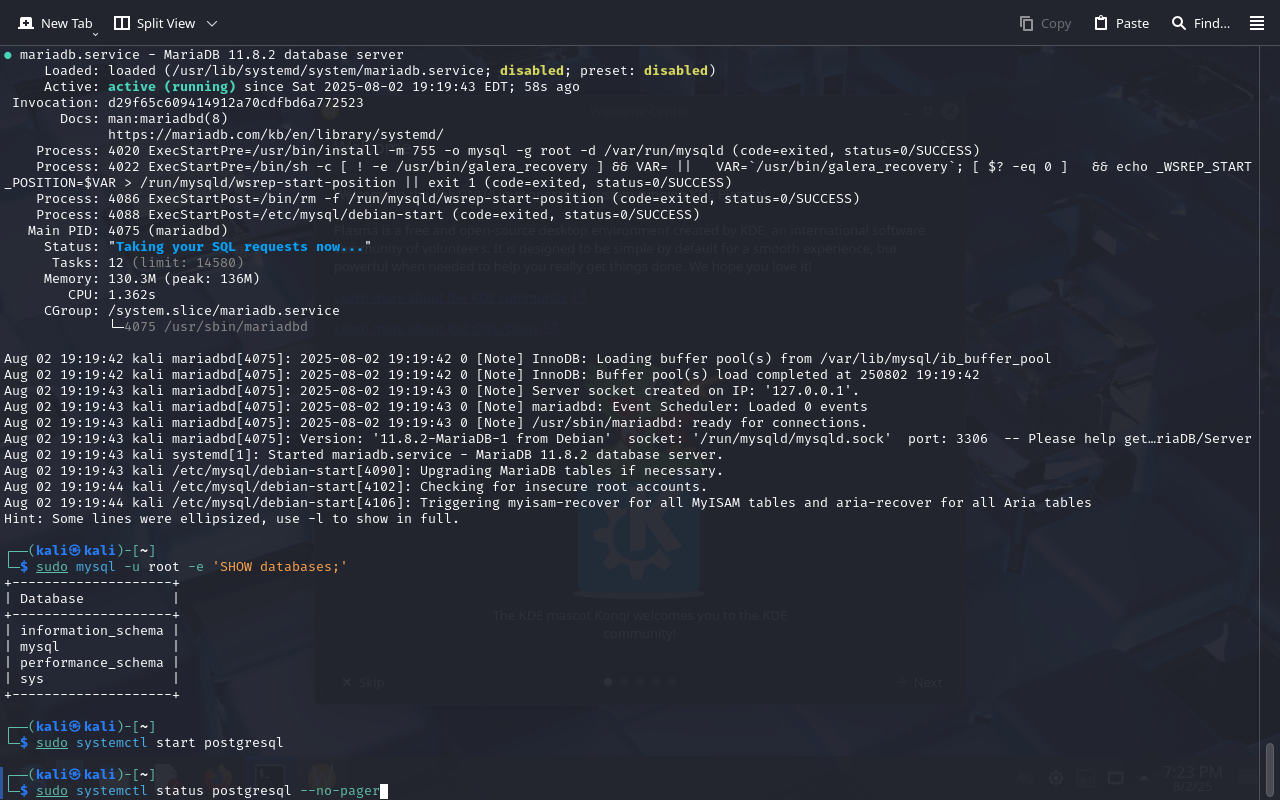Image resolution: width=1280 pixels, height=800 pixels.
Task: Click the 'performance_schema' table row
Action: [x=92, y=662]
